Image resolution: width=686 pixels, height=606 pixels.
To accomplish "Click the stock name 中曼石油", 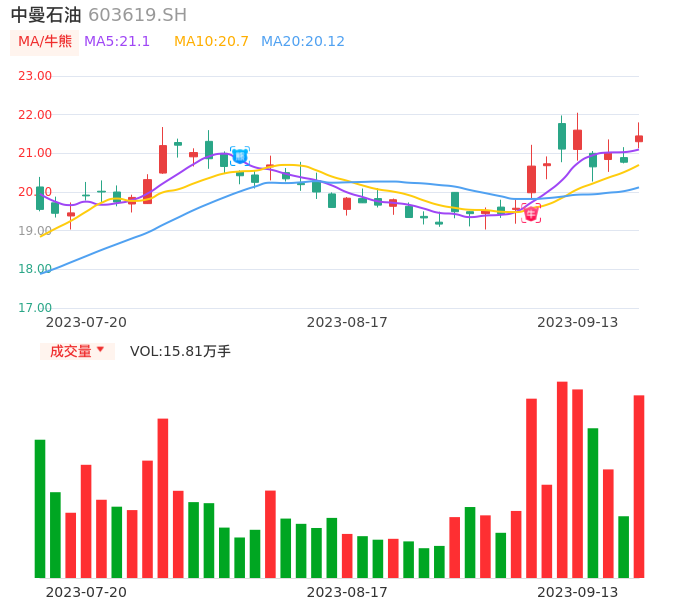I will [x=46, y=15].
